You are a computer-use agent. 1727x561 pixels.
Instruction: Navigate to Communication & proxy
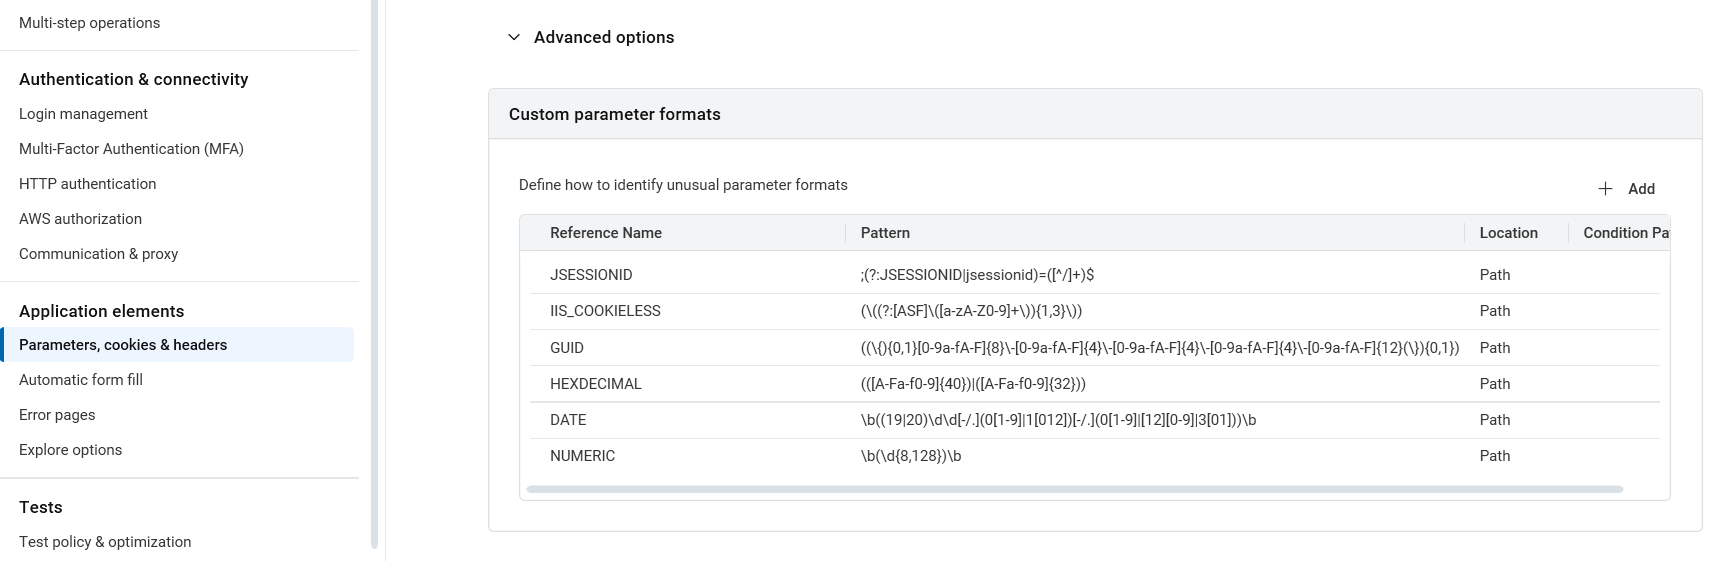click(98, 254)
